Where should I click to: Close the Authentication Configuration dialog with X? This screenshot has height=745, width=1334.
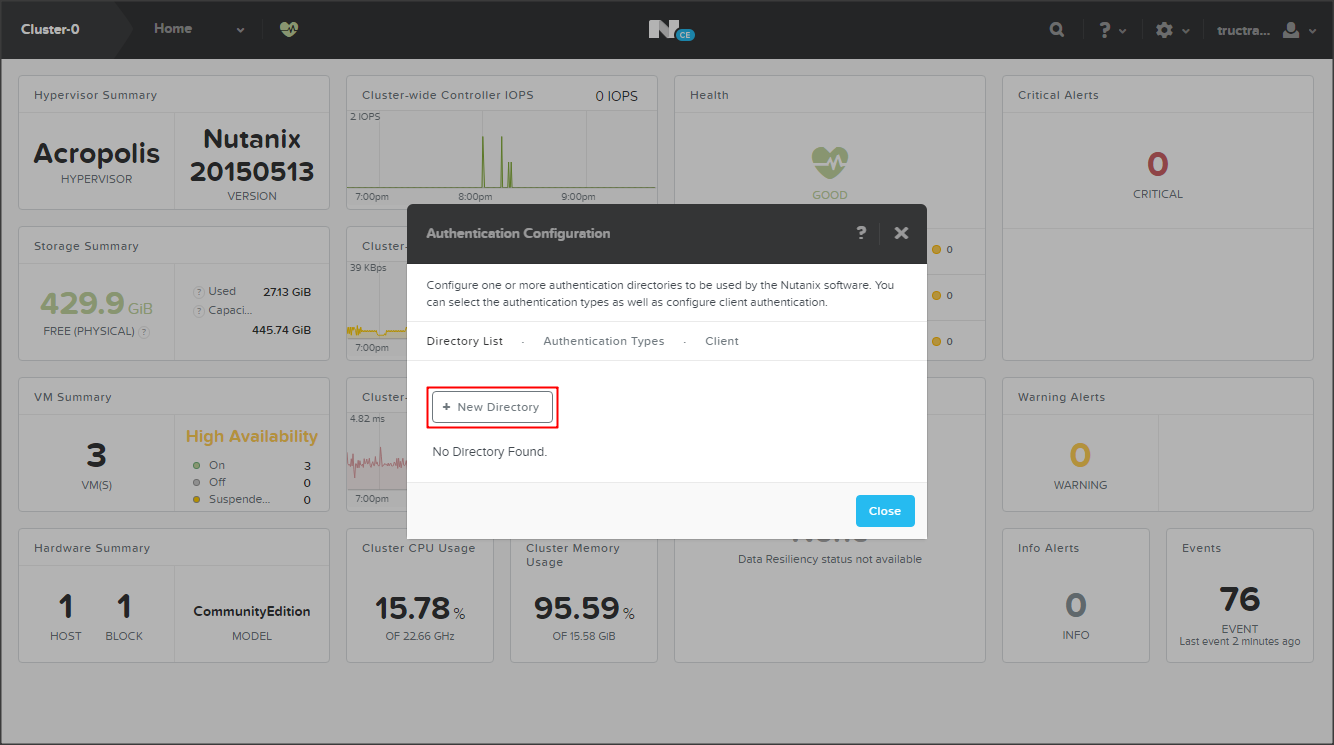pos(901,233)
